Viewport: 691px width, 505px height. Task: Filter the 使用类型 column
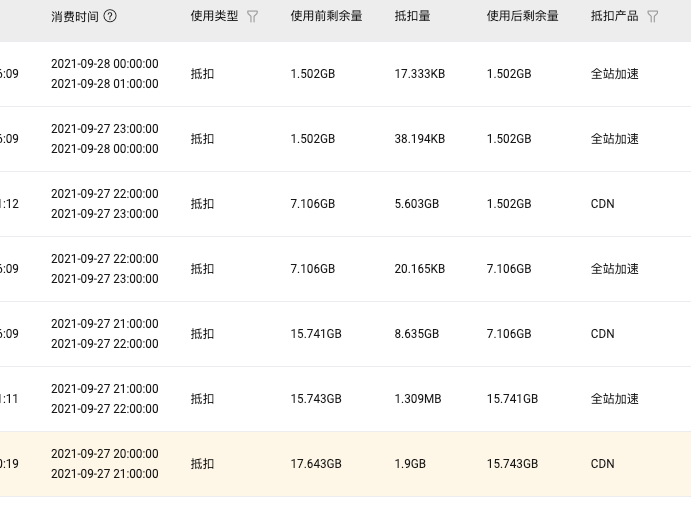[253, 17]
